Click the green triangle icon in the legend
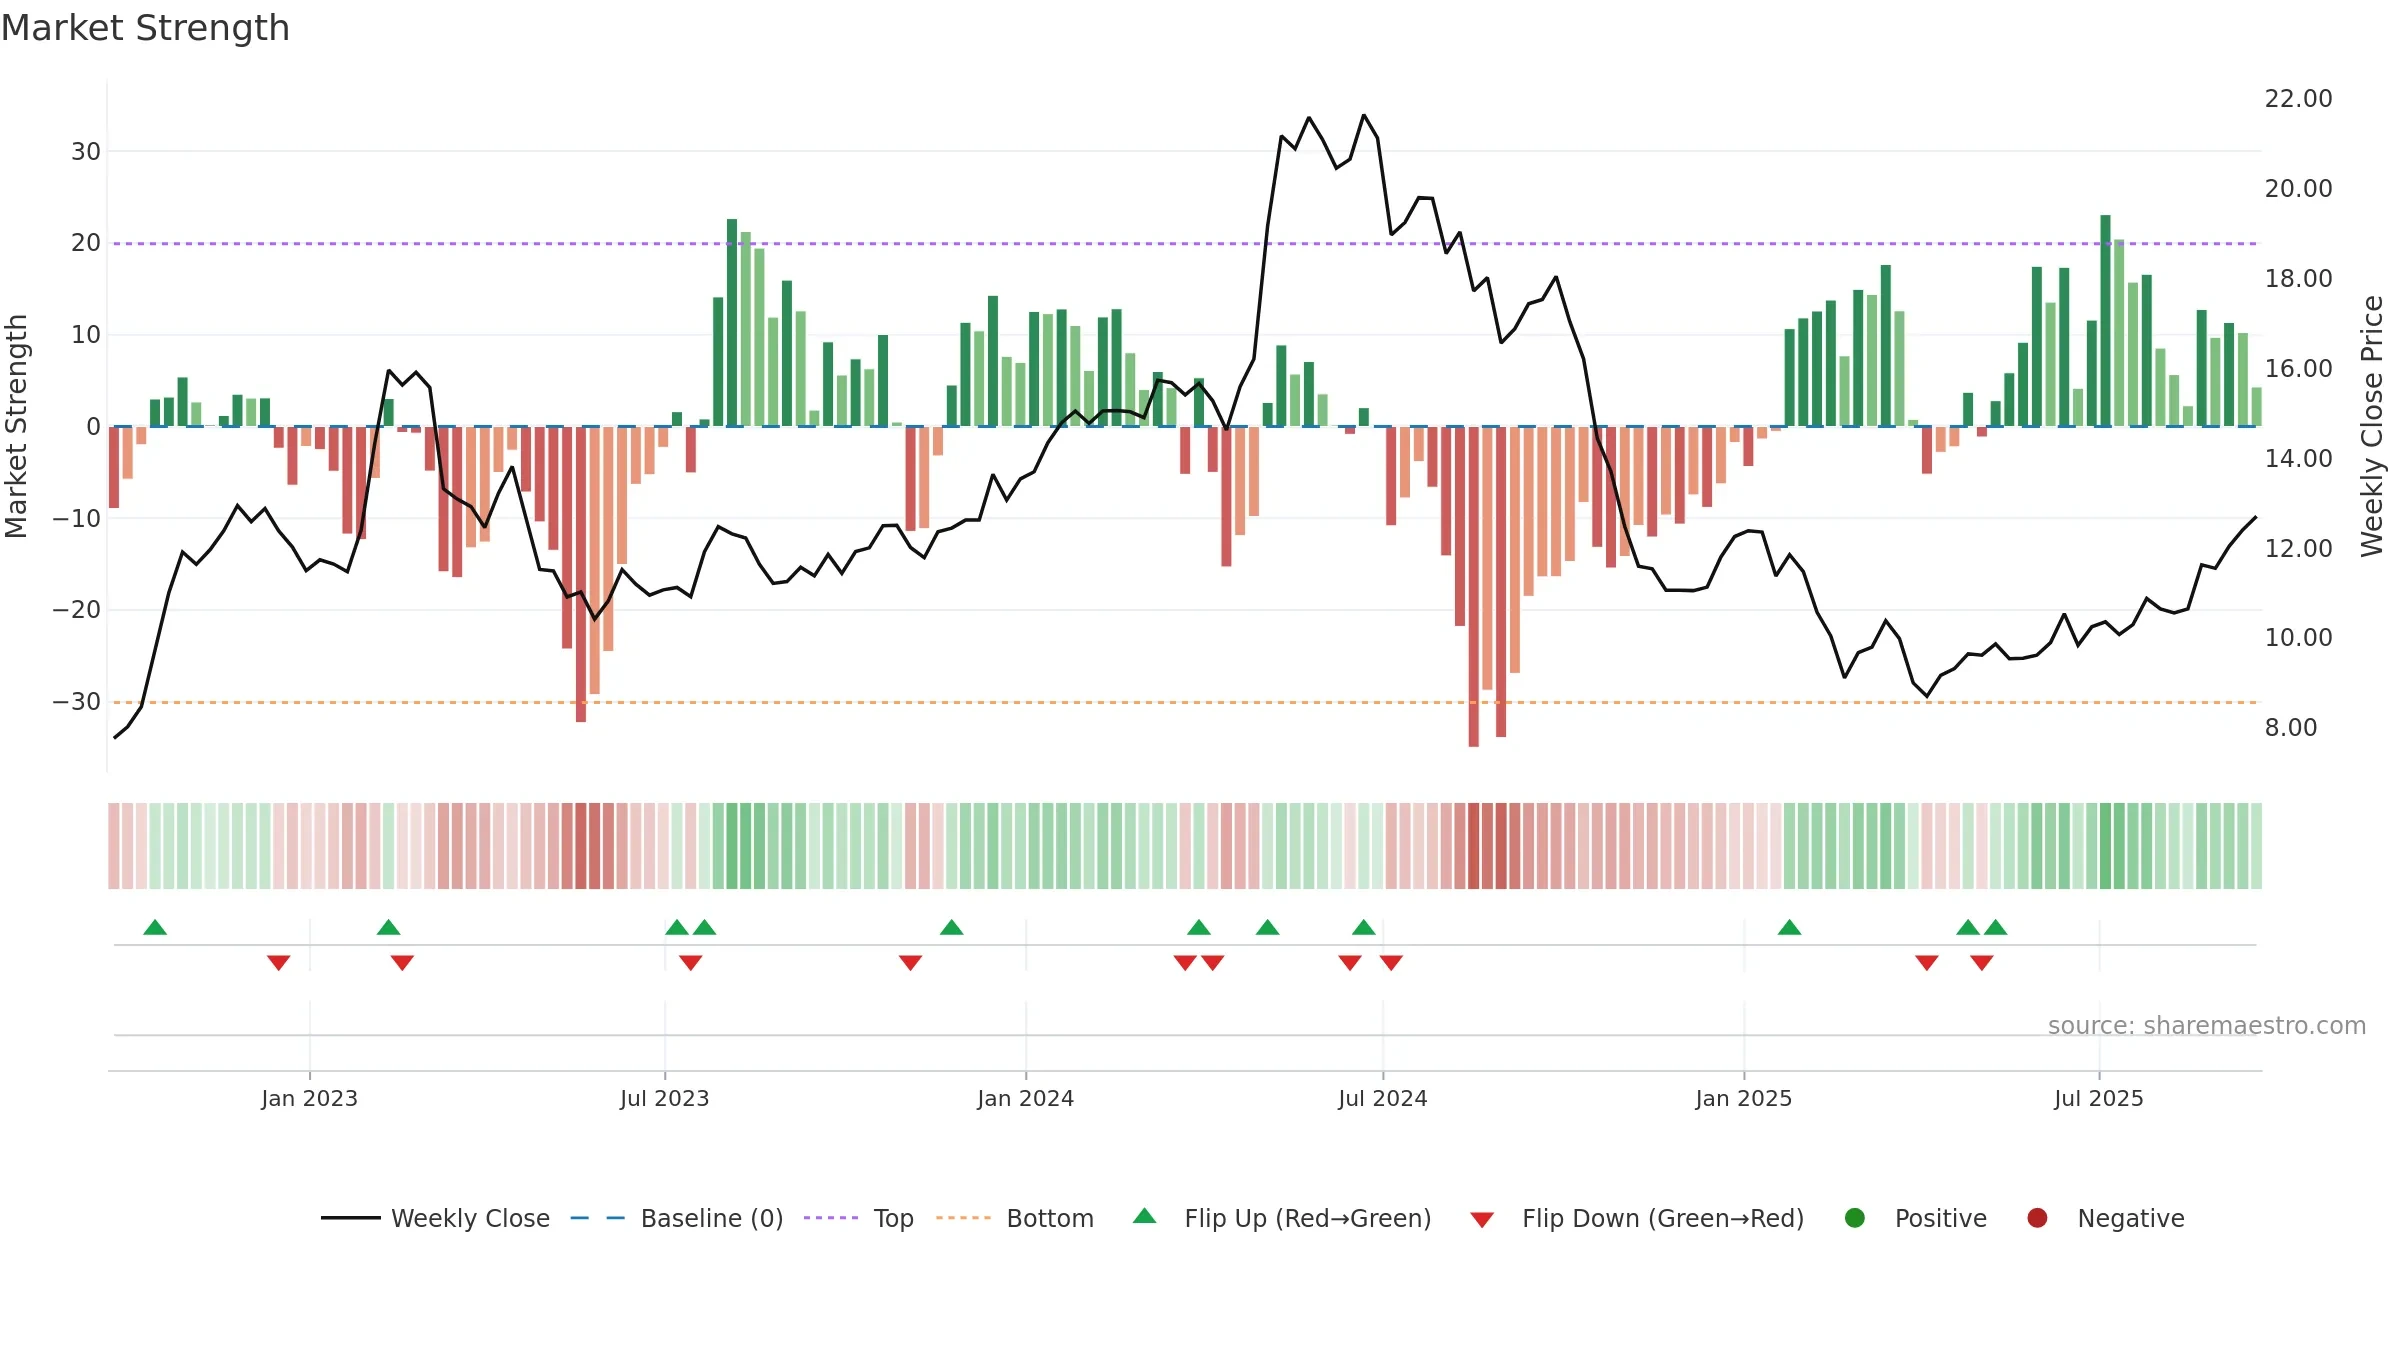The image size is (2400, 1350). point(1145,1216)
